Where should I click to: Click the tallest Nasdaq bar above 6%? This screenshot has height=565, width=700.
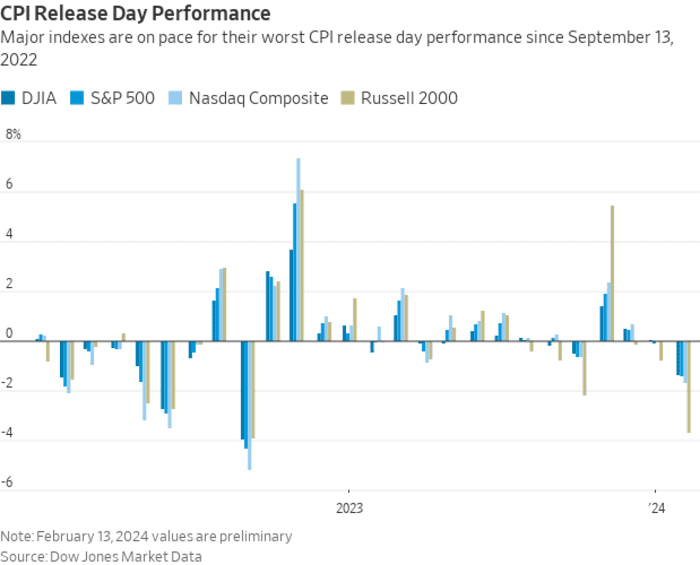(298, 249)
